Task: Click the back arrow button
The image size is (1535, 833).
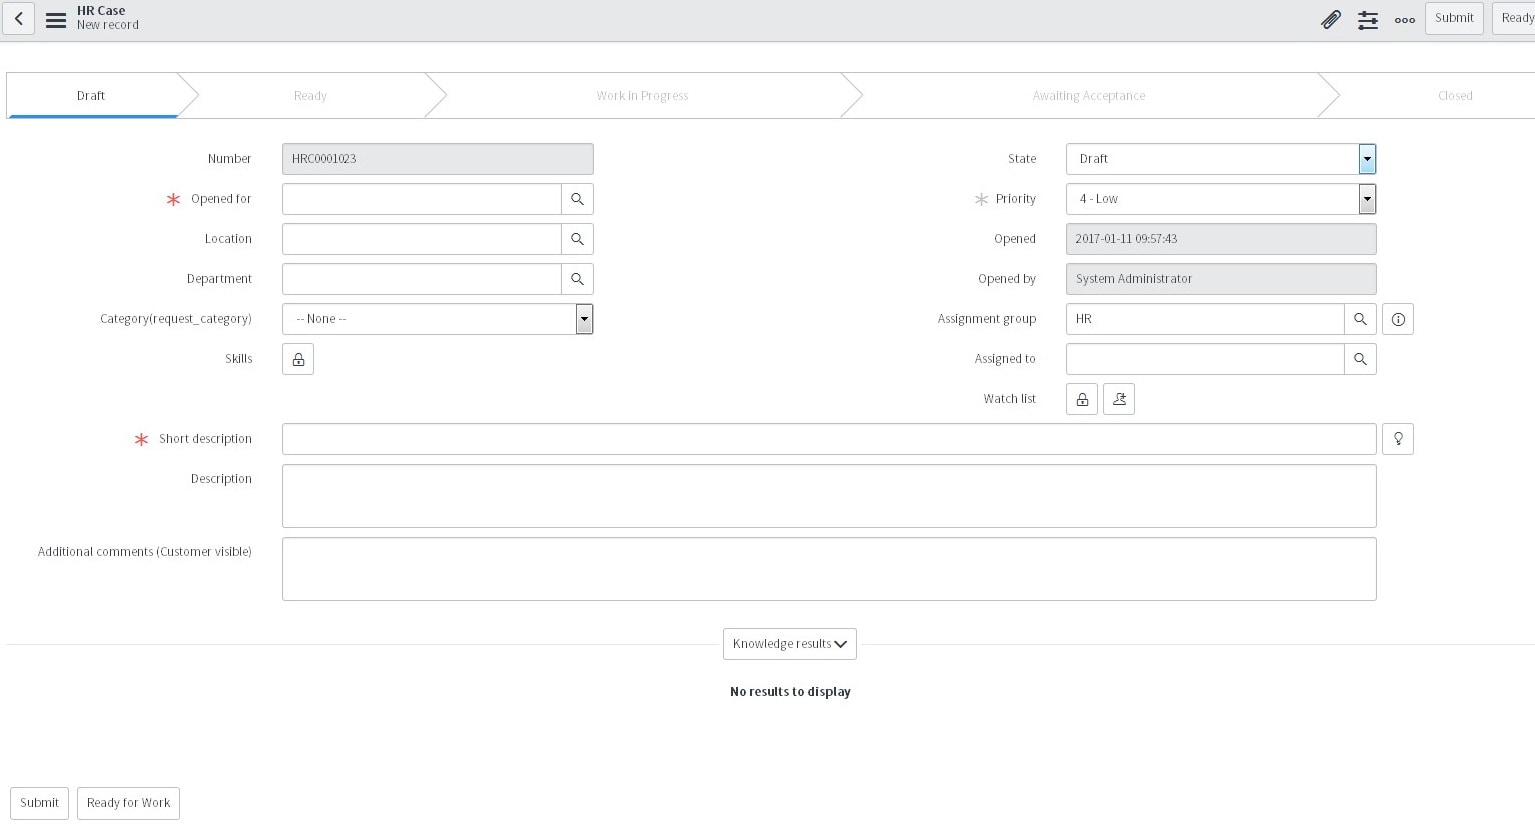Action: (x=19, y=19)
